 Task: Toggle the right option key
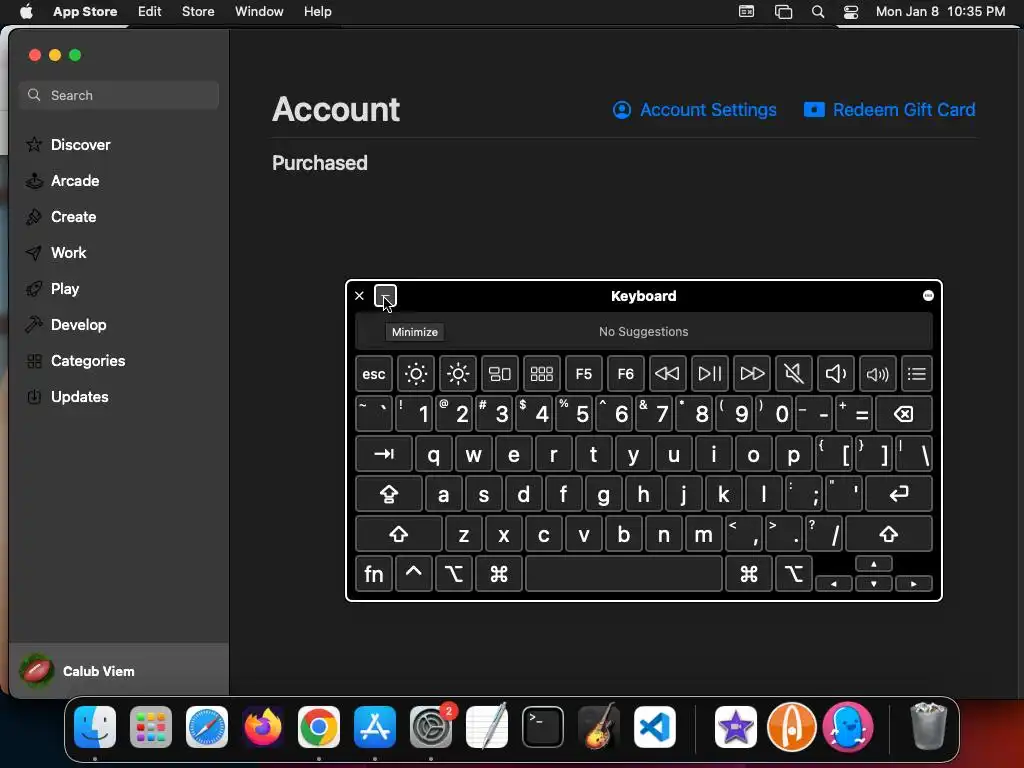[x=793, y=574]
